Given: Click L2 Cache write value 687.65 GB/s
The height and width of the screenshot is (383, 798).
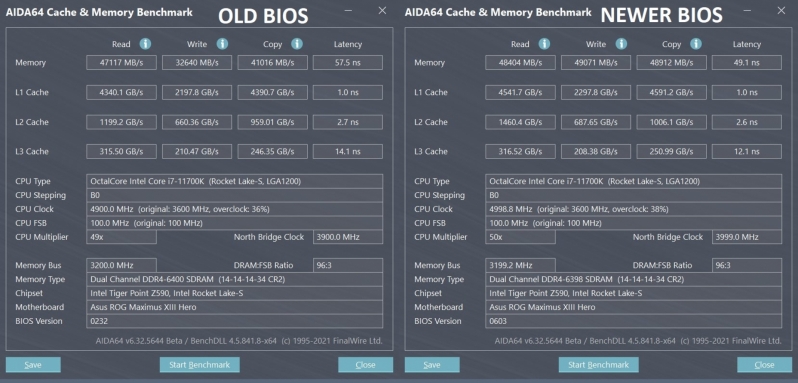Looking at the screenshot, I should coord(596,122).
